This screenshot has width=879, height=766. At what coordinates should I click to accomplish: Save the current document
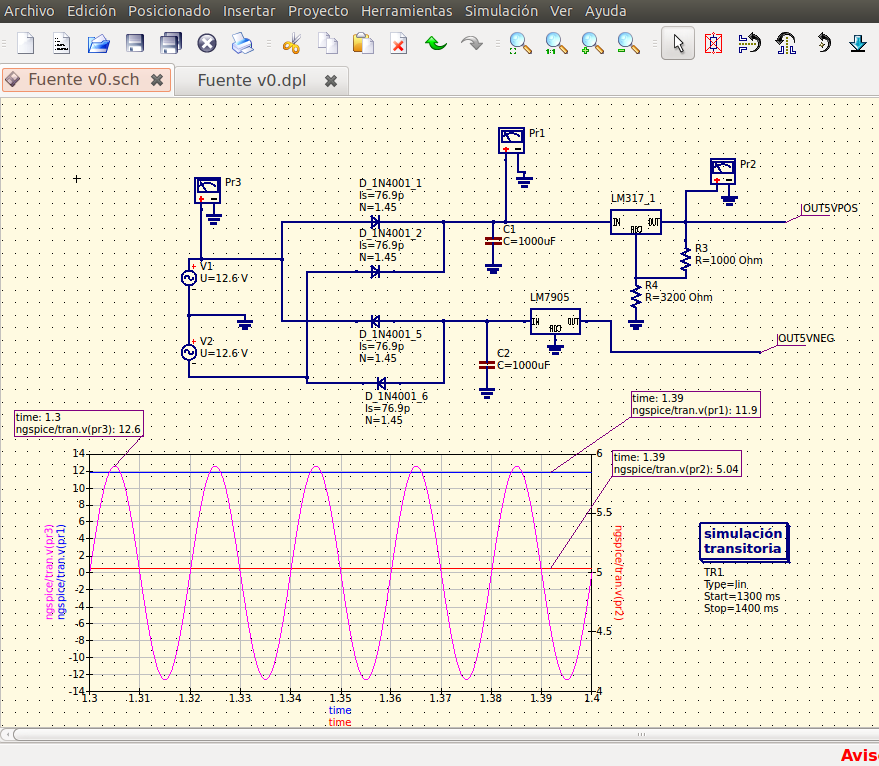pyautogui.click(x=135, y=43)
